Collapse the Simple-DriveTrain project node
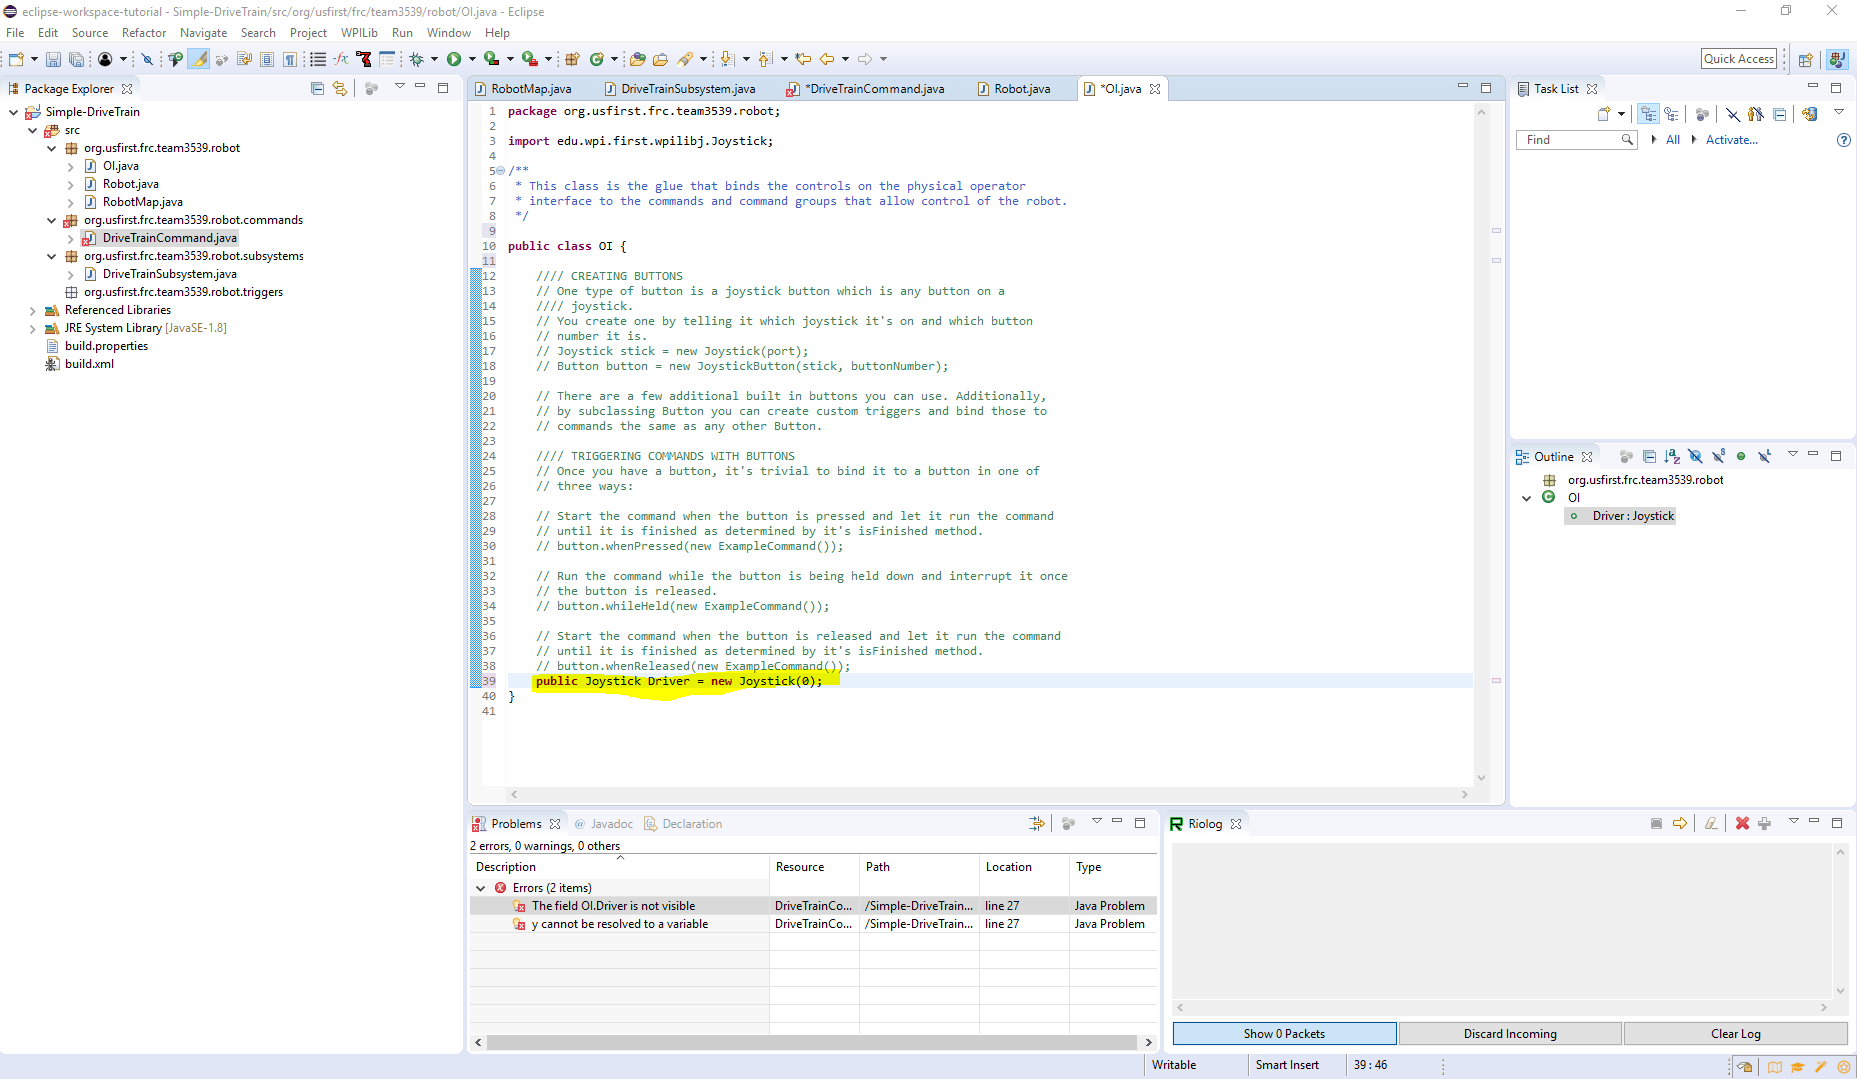 12,112
